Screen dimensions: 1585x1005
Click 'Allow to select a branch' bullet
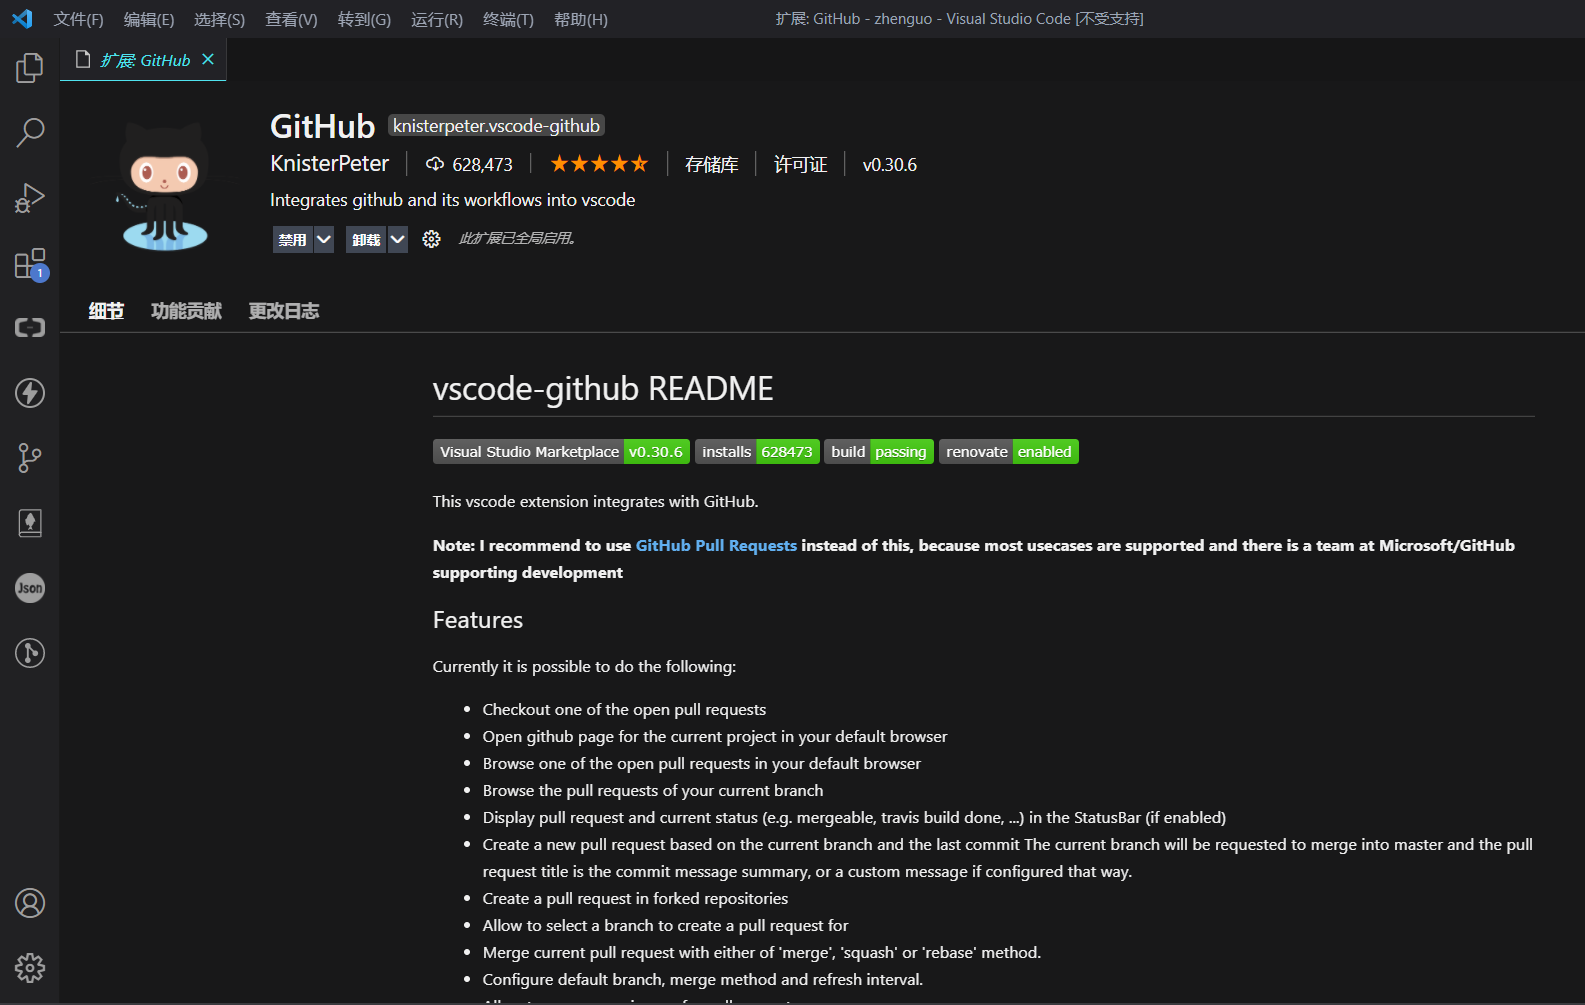click(665, 925)
